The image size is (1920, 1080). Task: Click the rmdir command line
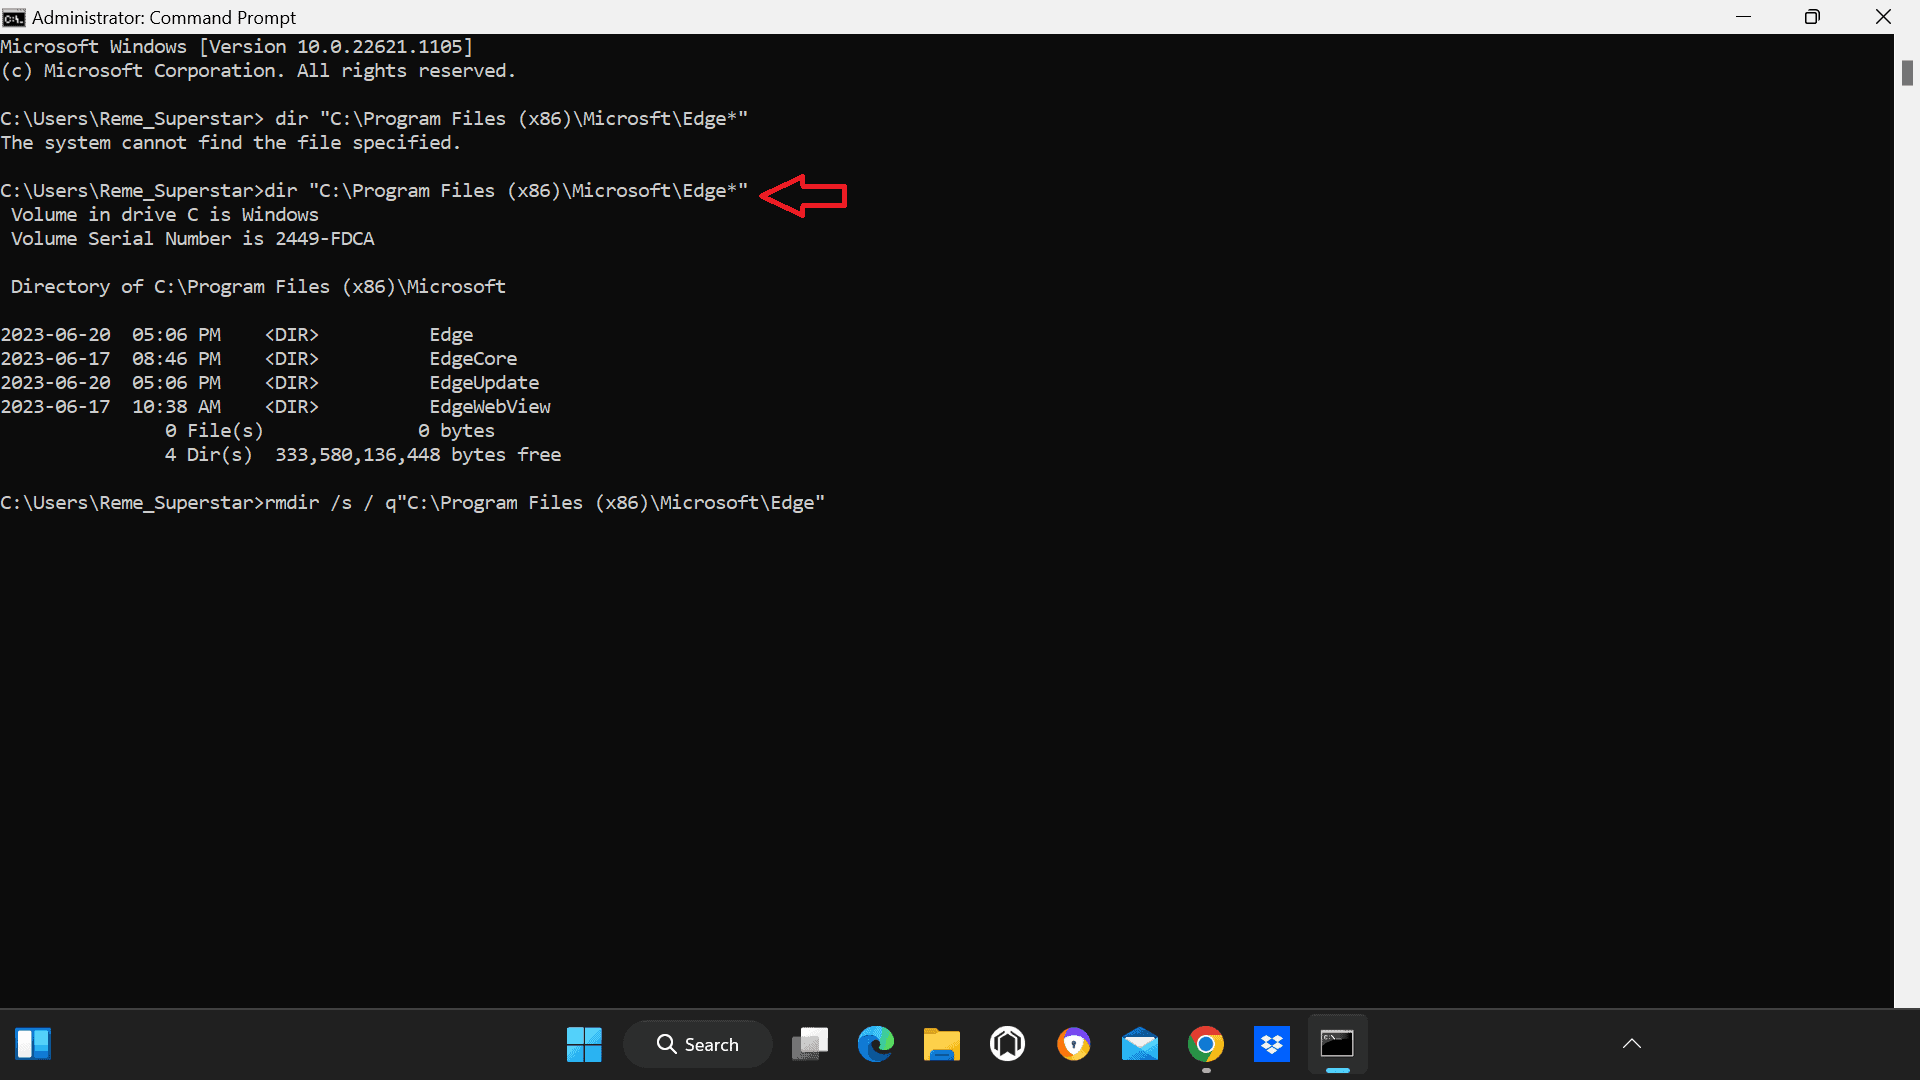point(412,503)
